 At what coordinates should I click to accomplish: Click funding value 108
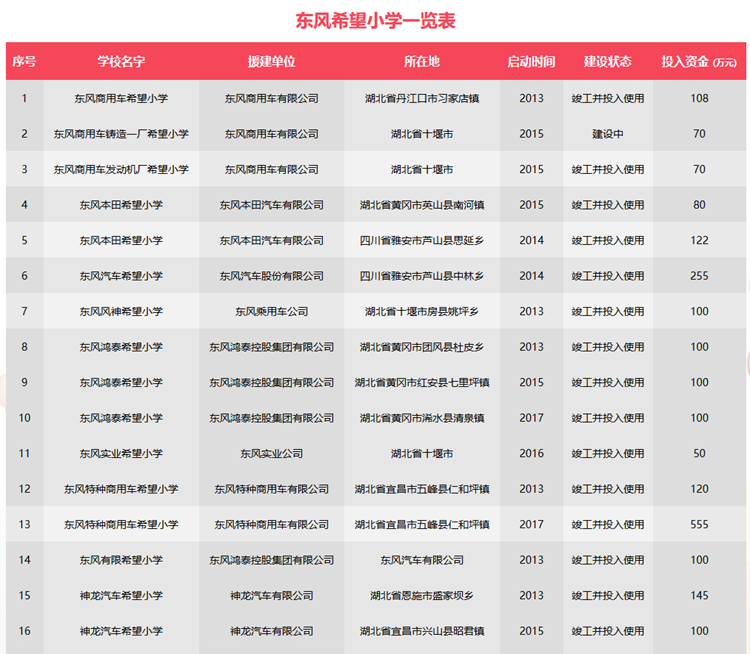point(699,99)
